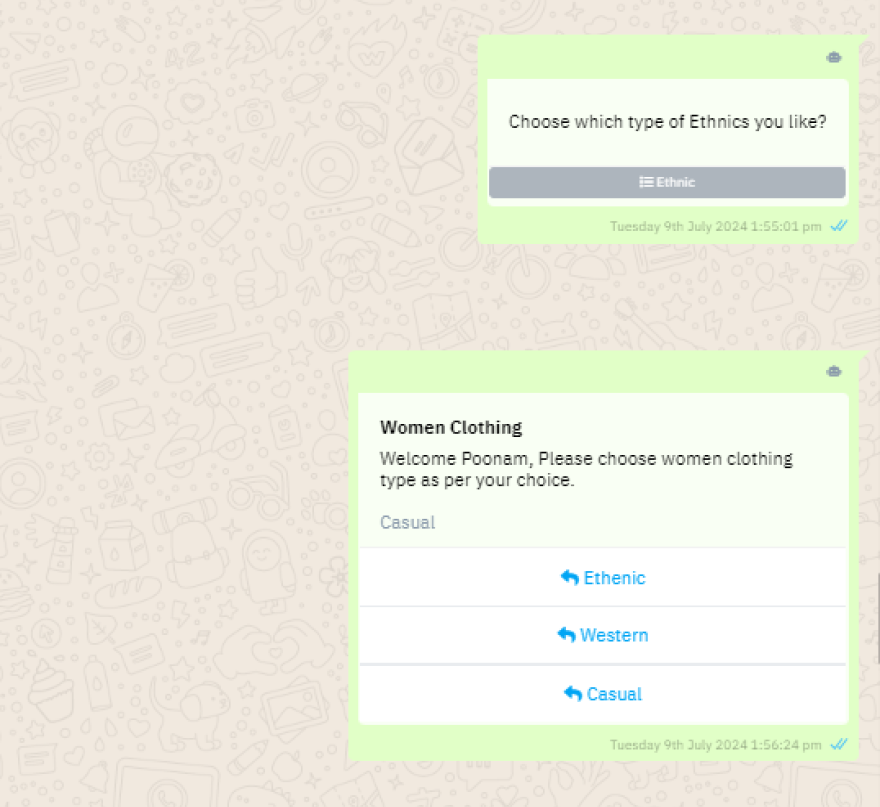The width and height of the screenshot is (880, 807).
Task: Click the chat scrollbar on the right edge
Action: pyautogui.click(x=877, y=620)
